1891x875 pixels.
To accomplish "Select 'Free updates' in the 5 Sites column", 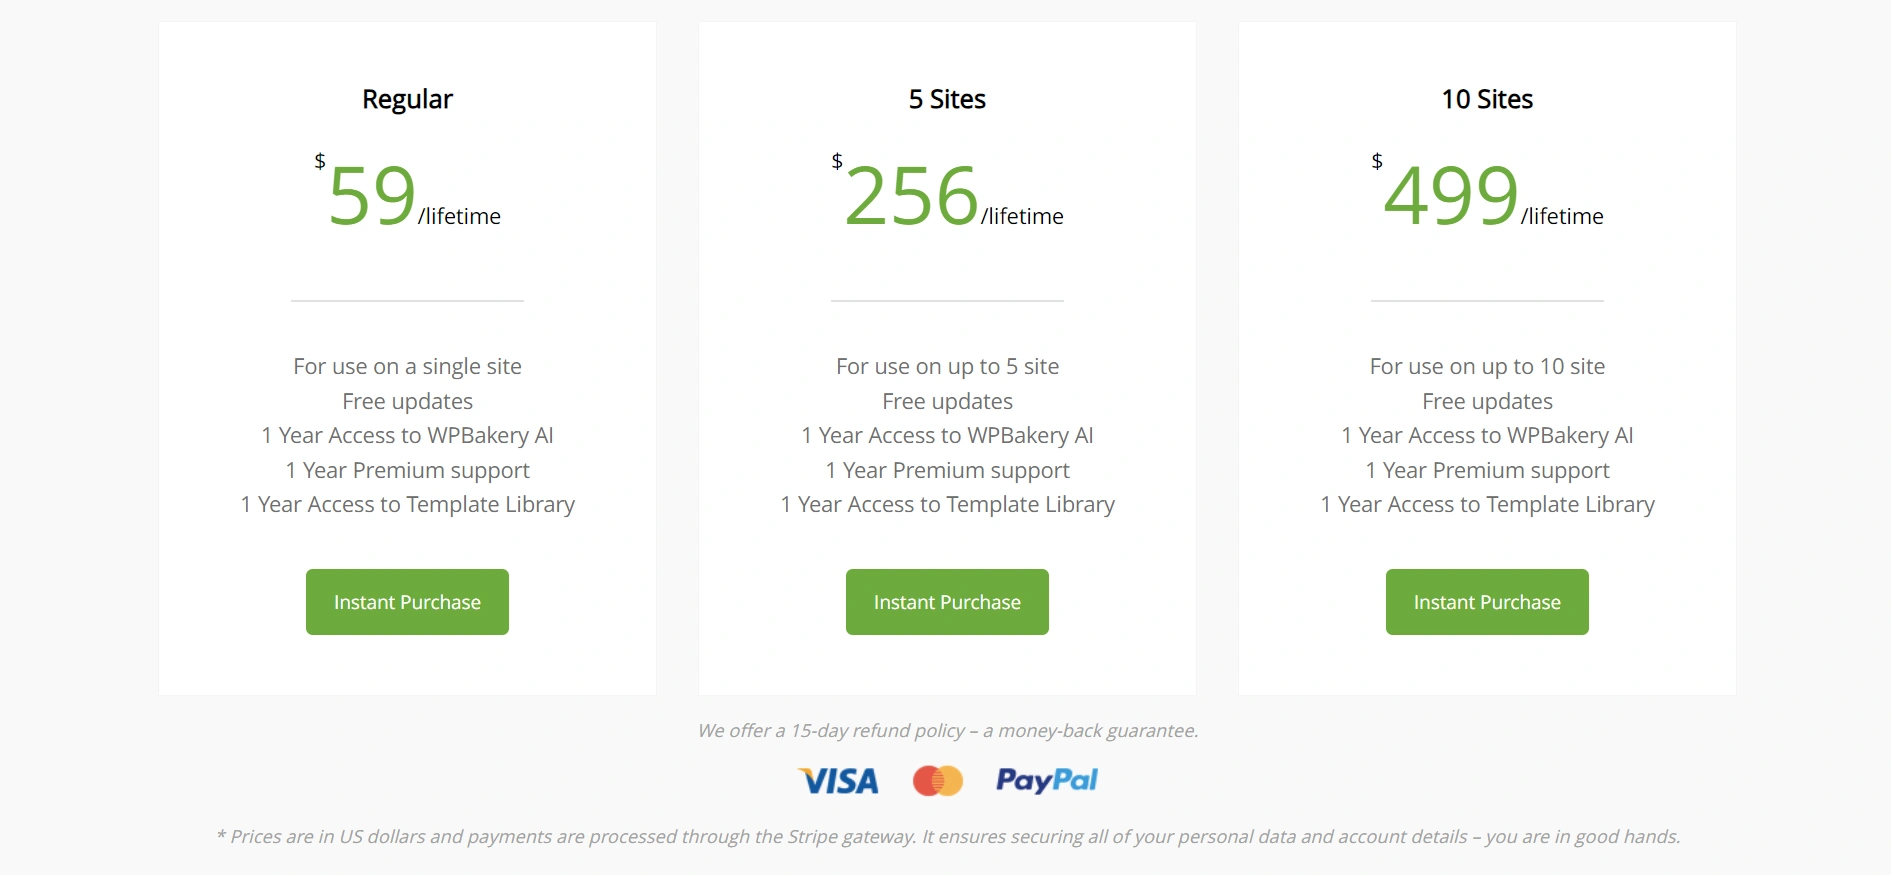I will 946,400.
